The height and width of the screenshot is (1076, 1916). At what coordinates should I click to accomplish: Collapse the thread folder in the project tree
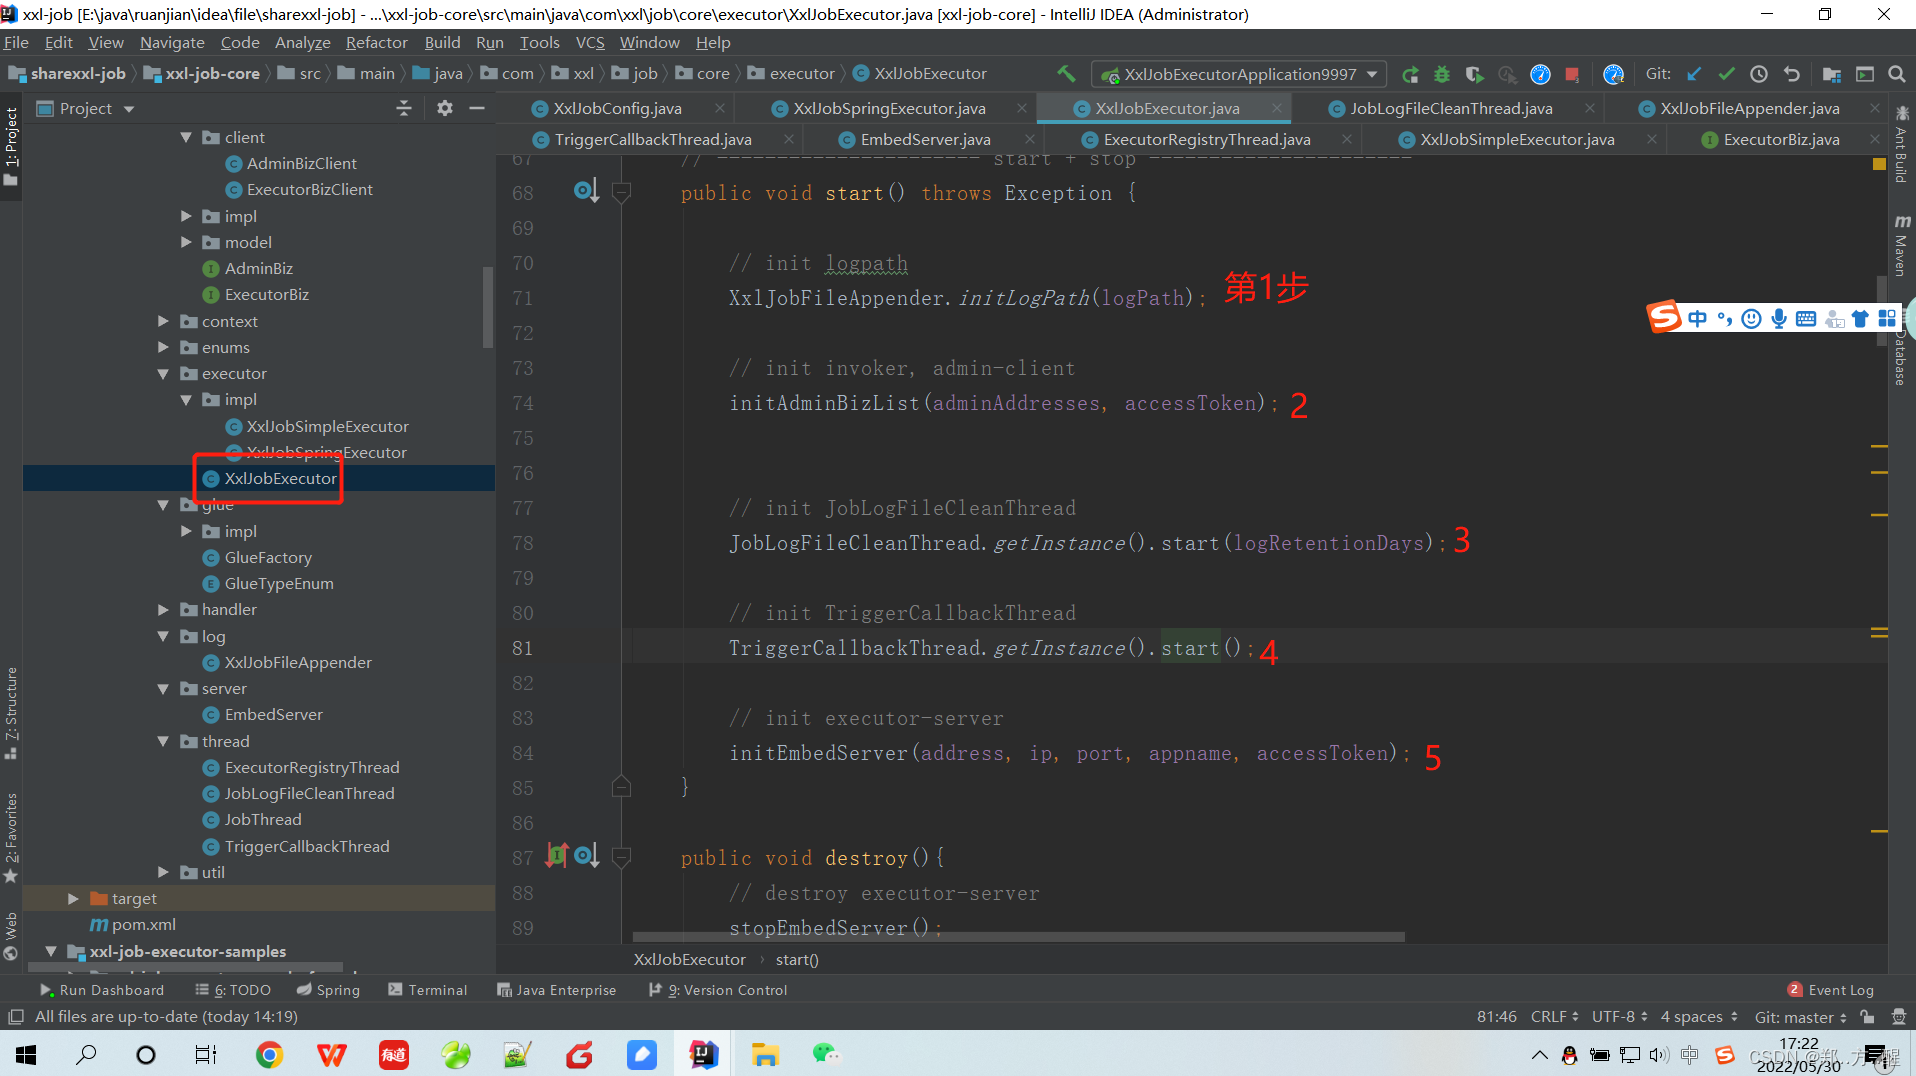(163, 741)
